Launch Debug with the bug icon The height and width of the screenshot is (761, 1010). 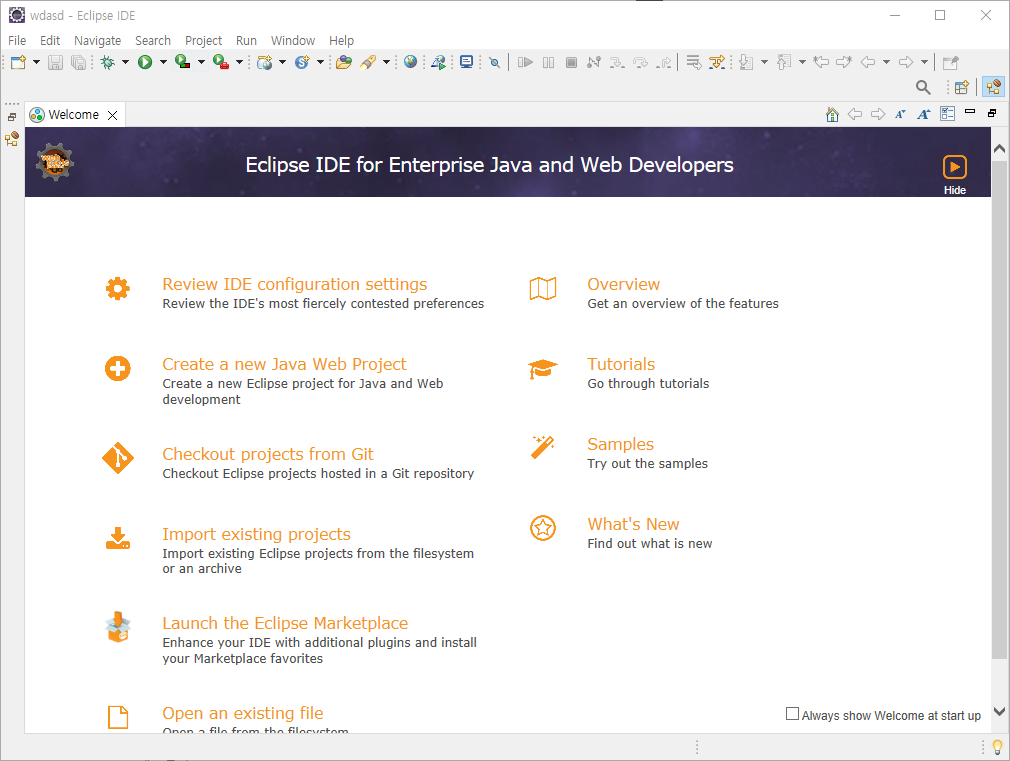tap(108, 62)
